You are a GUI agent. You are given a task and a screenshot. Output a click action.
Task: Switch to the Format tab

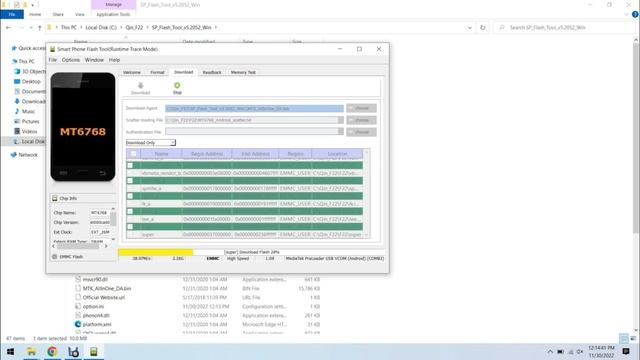click(x=157, y=72)
